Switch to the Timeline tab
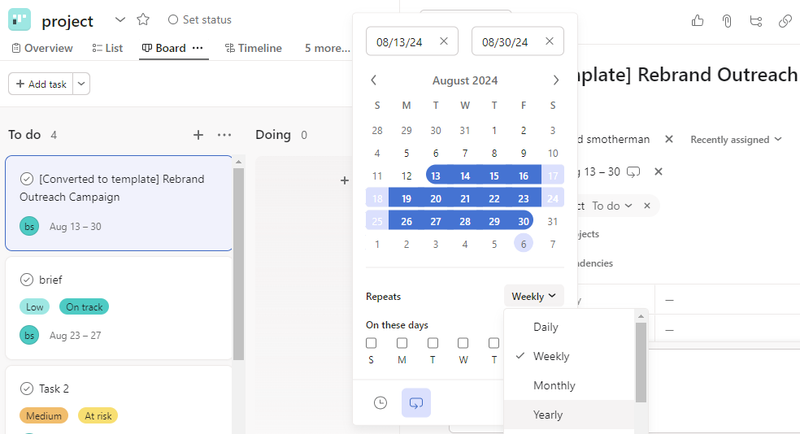 click(x=253, y=48)
